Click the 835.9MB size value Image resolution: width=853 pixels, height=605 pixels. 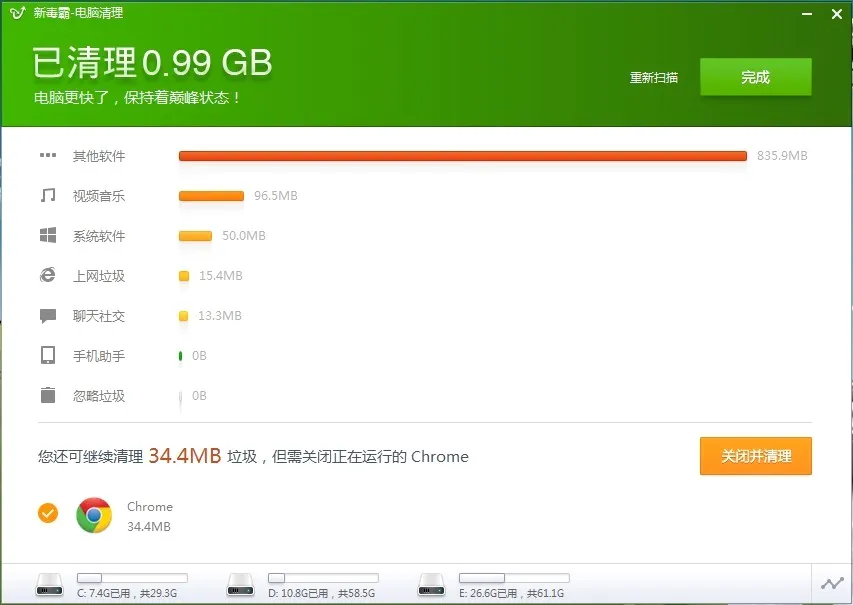[x=782, y=156]
